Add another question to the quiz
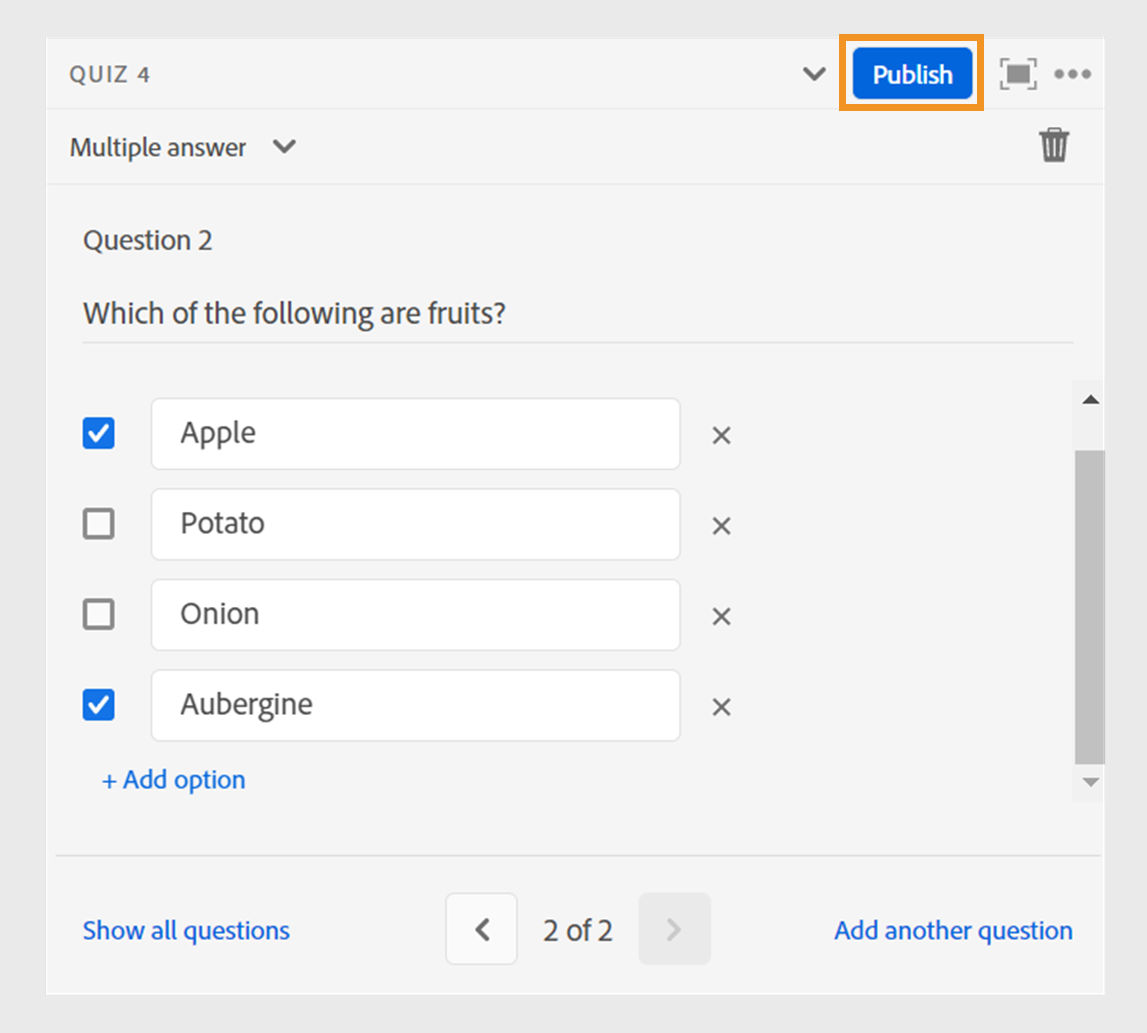Screen dimensions: 1147x1033 pyautogui.click(x=953, y=930)
